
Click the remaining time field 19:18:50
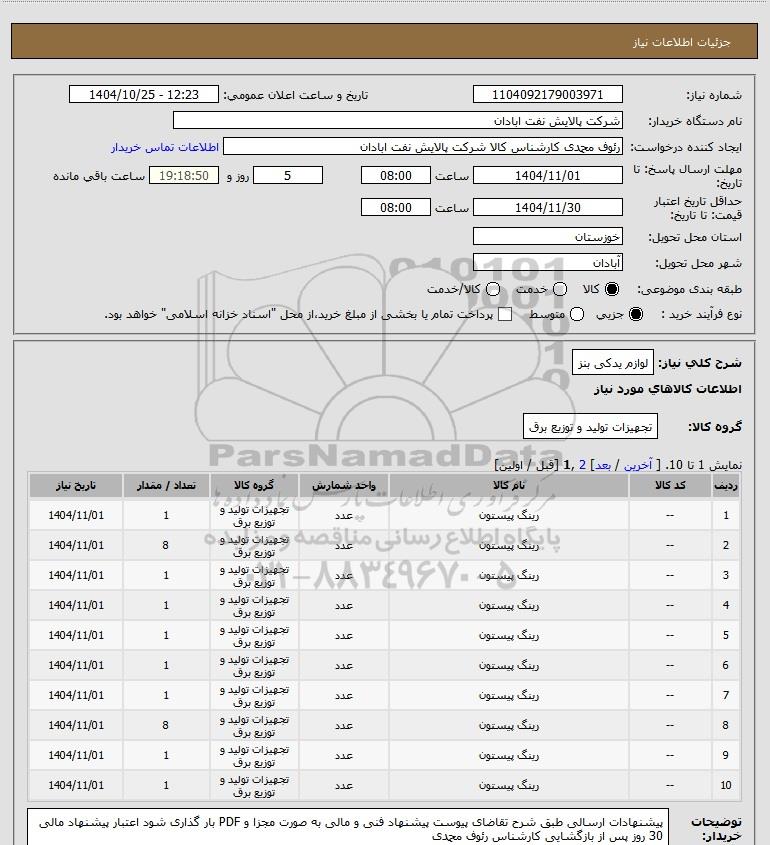click(x=184, y=175)
